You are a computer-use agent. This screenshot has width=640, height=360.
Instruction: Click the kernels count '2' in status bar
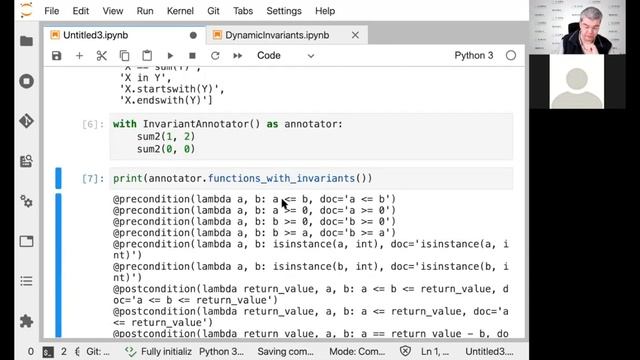tap(64, 351)
